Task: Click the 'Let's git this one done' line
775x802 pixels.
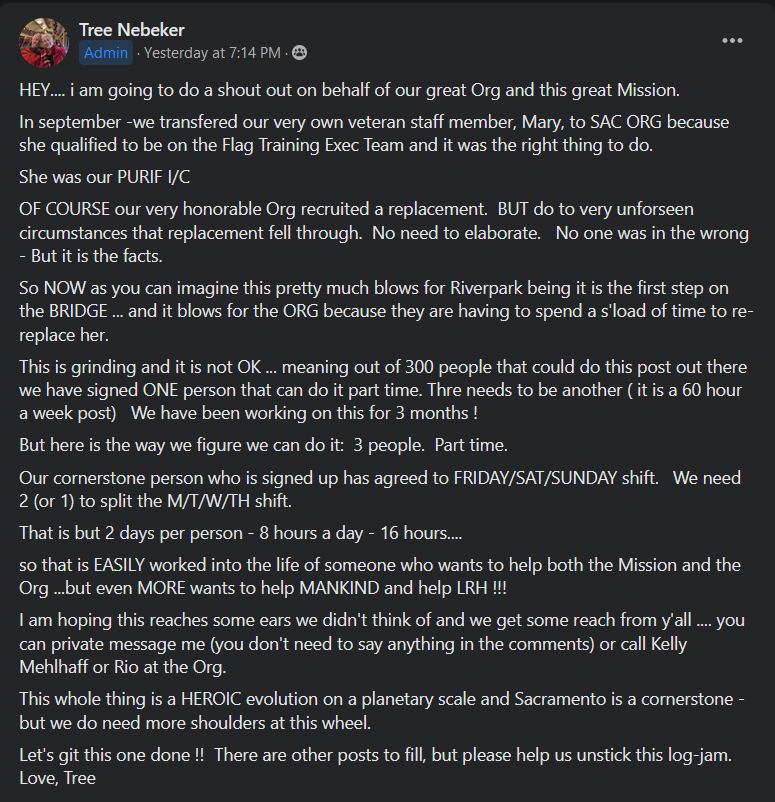Action: tap(375, 754)
